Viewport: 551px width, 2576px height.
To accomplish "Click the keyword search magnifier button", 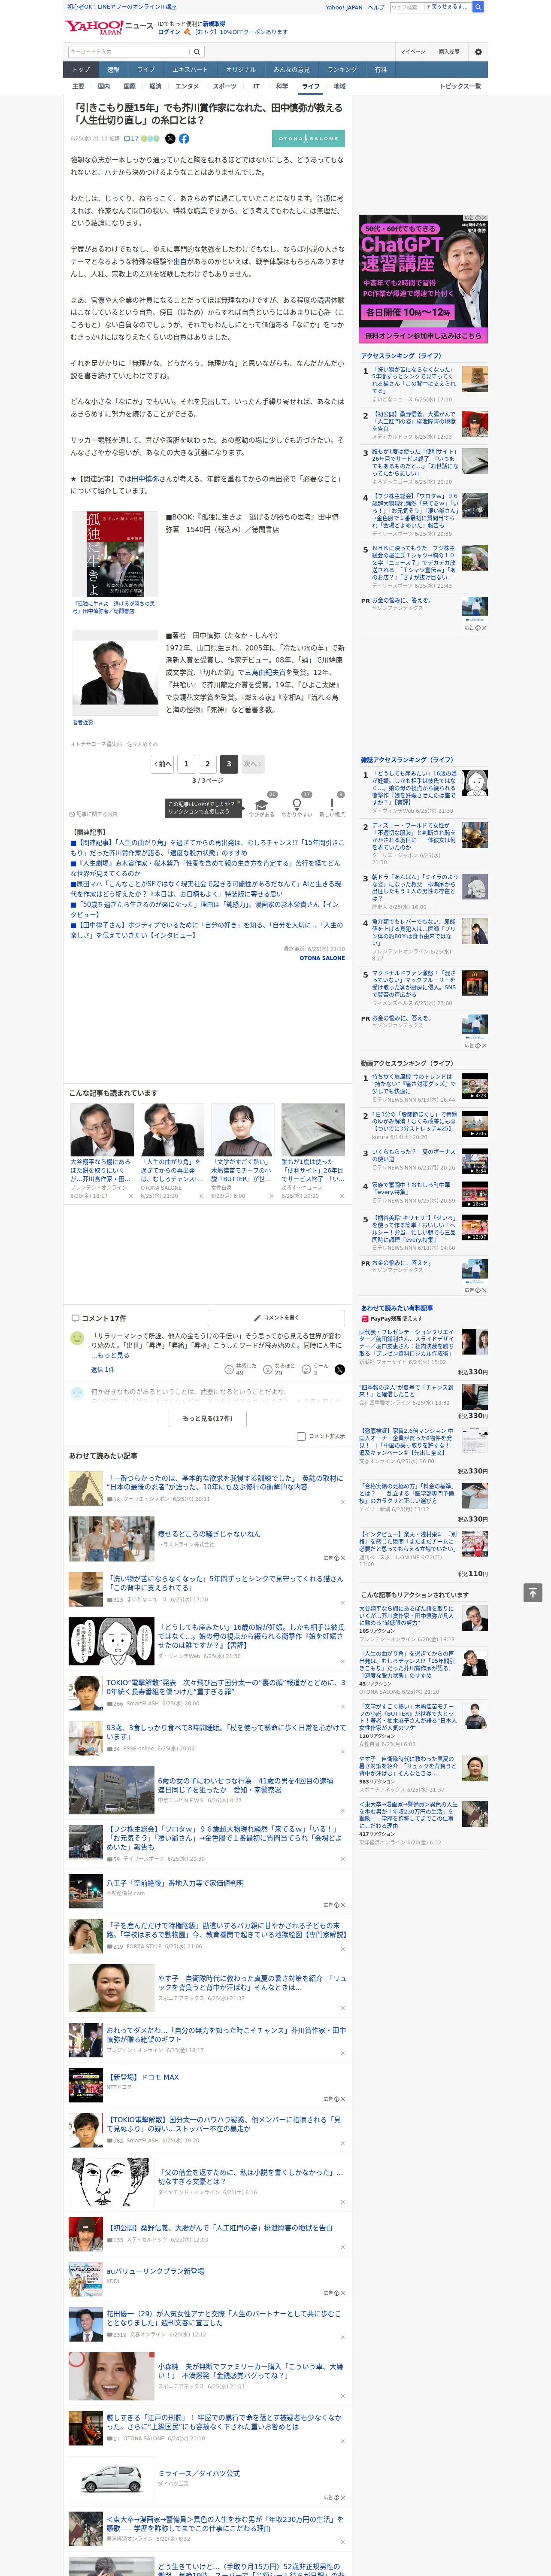I will (197, 52).
